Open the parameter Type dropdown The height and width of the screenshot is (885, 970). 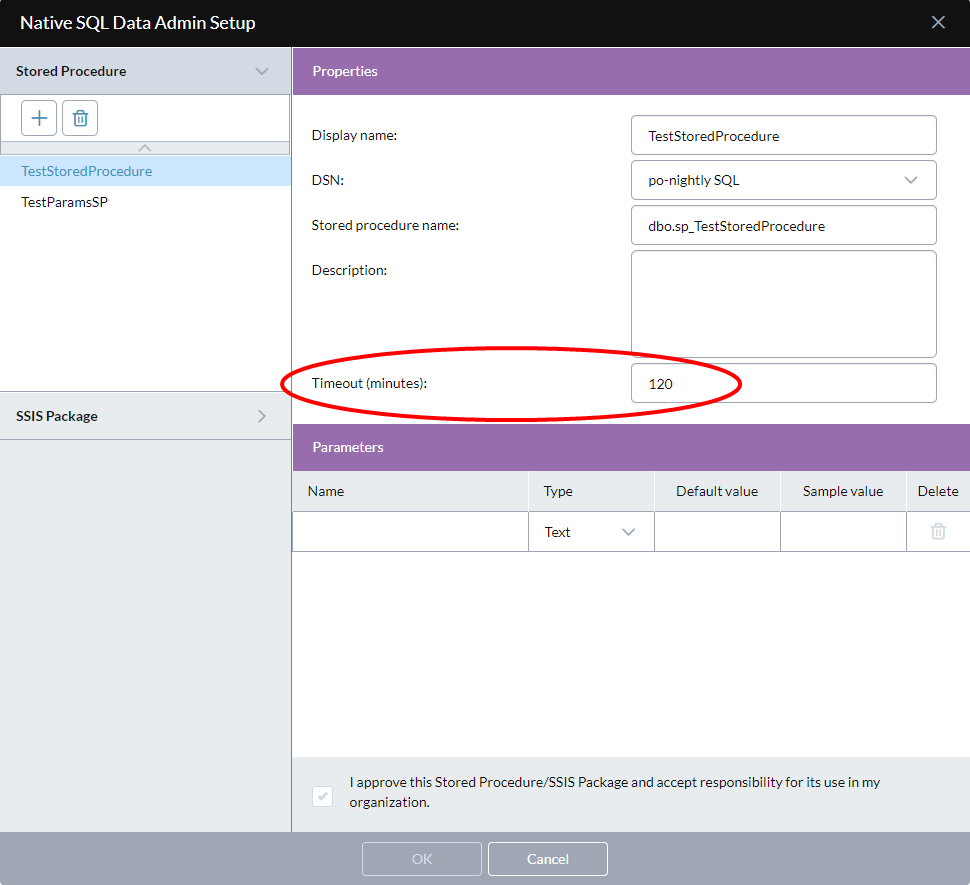tap(591, 532)
